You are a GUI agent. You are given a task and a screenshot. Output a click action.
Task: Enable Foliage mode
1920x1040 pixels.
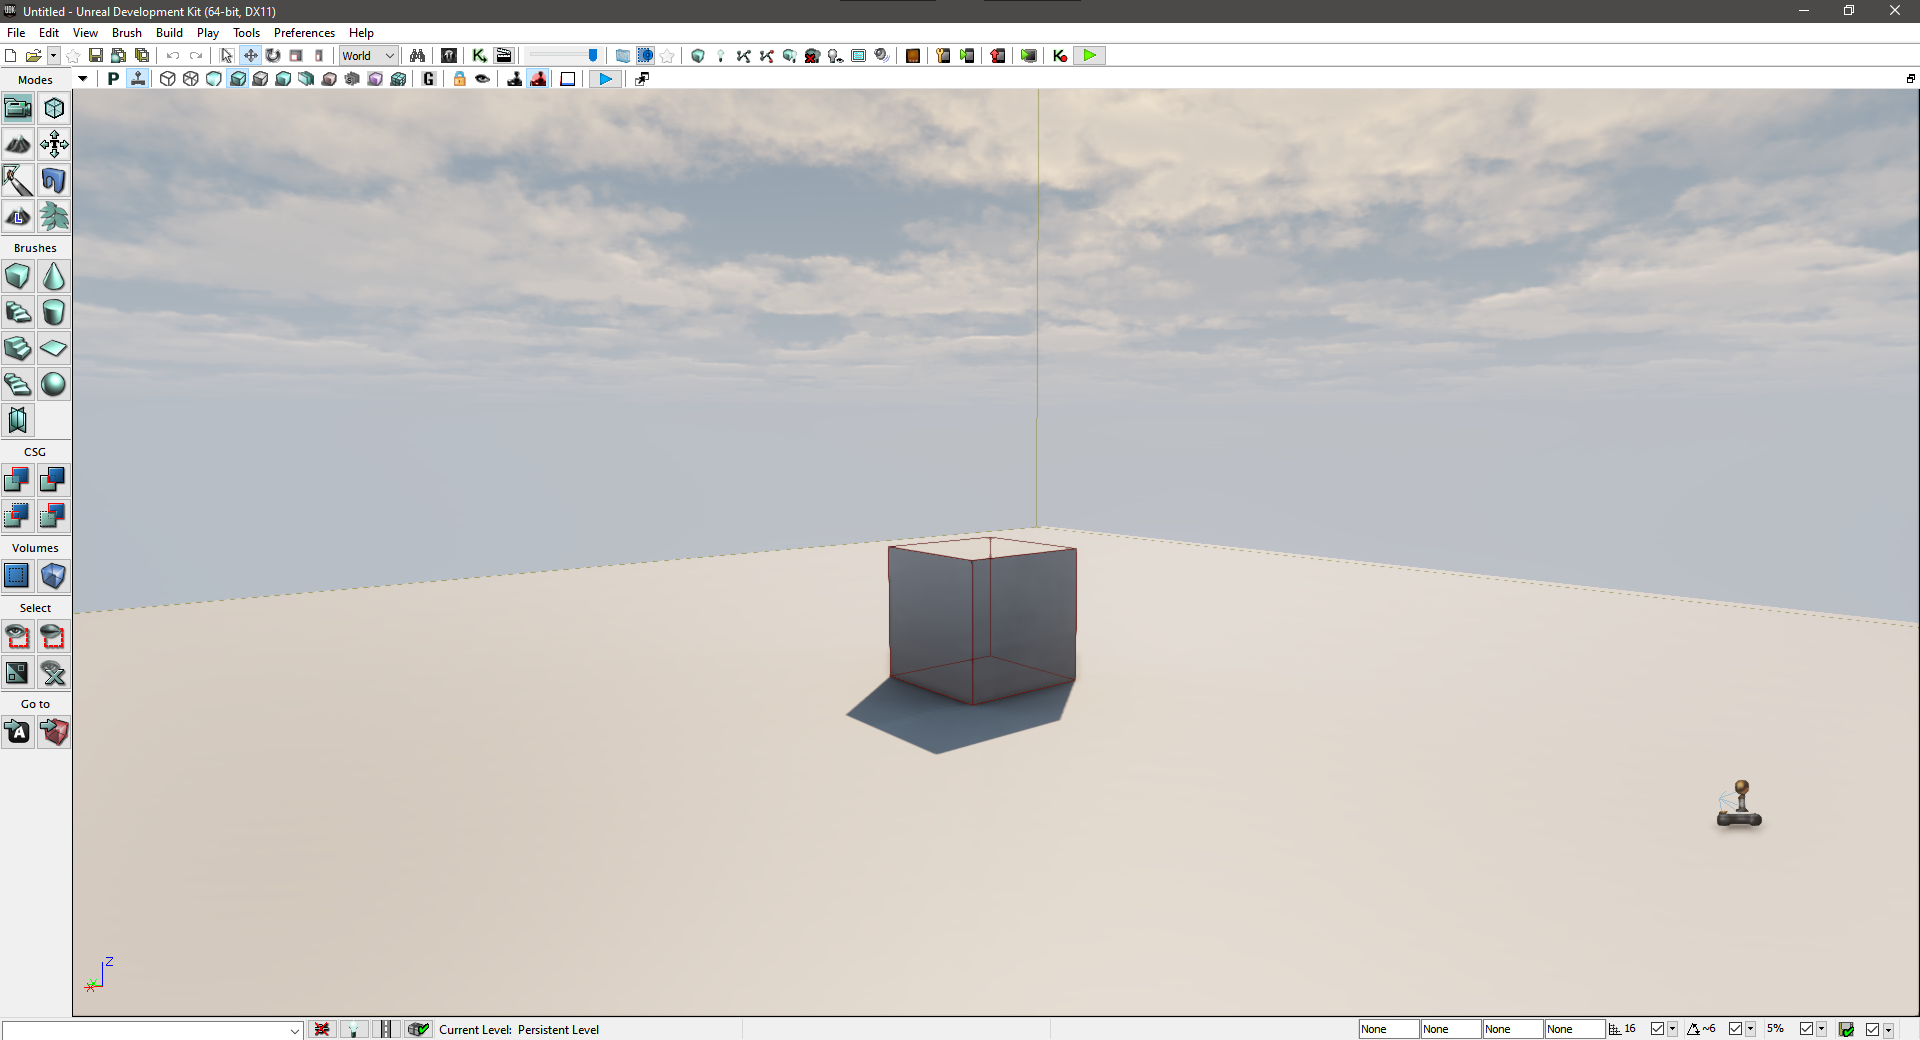54,216
